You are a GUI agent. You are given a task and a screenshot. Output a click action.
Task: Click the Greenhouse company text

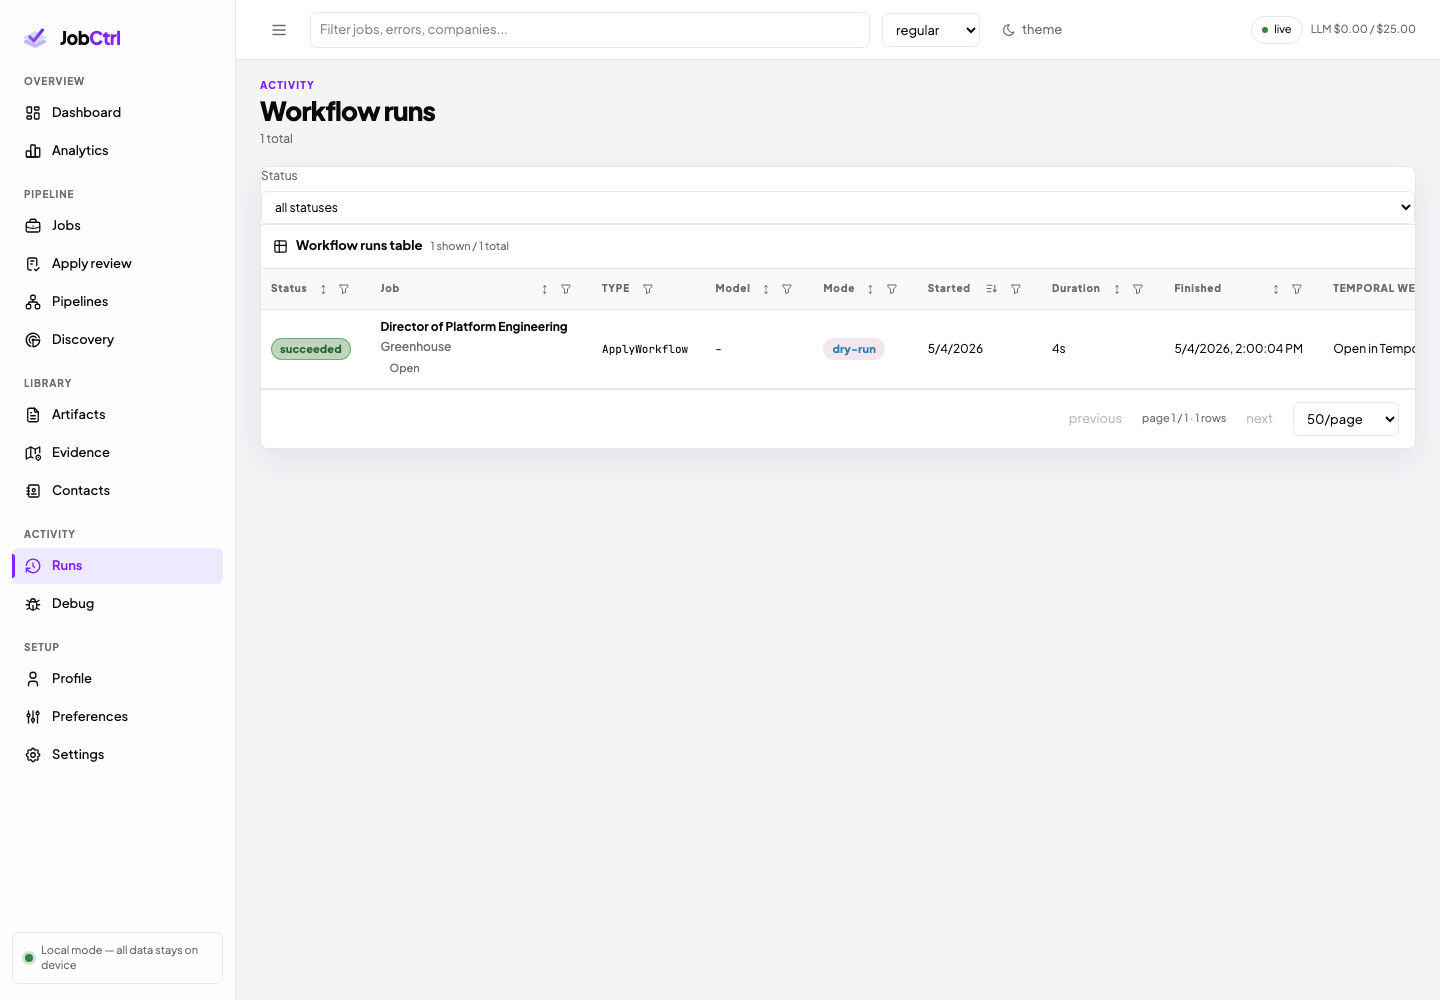click(x=416, y=347)
